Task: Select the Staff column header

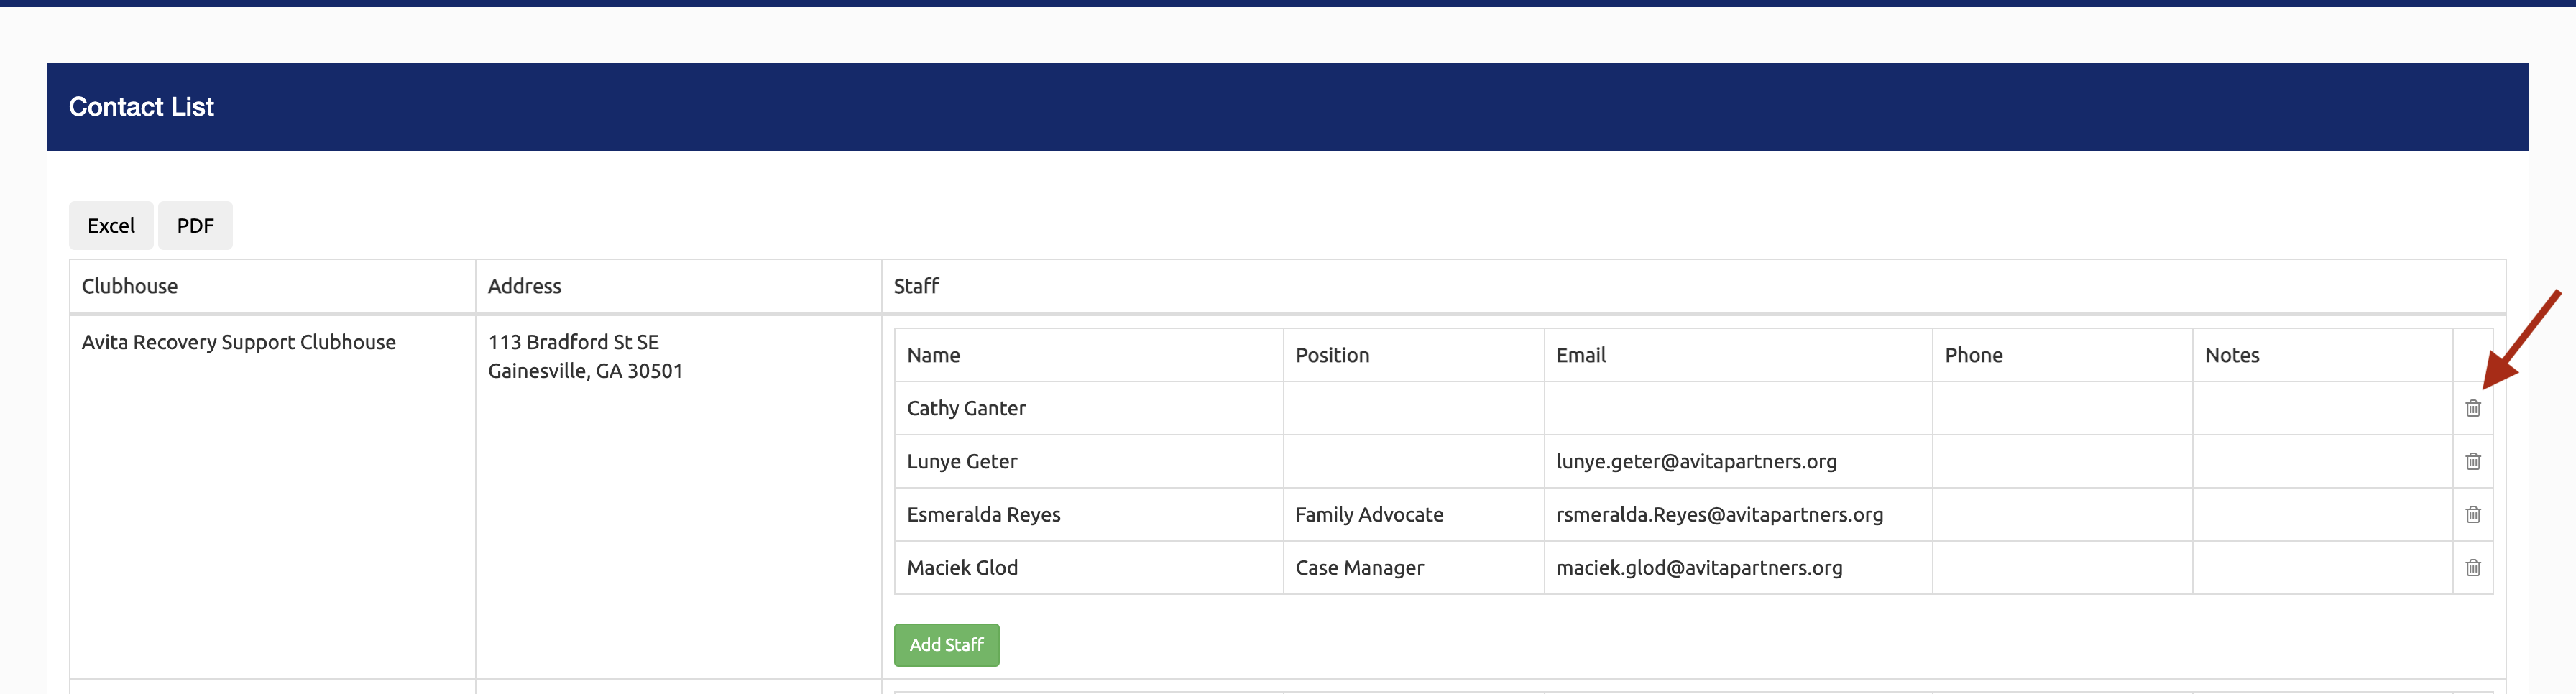Action: point(916,286)
